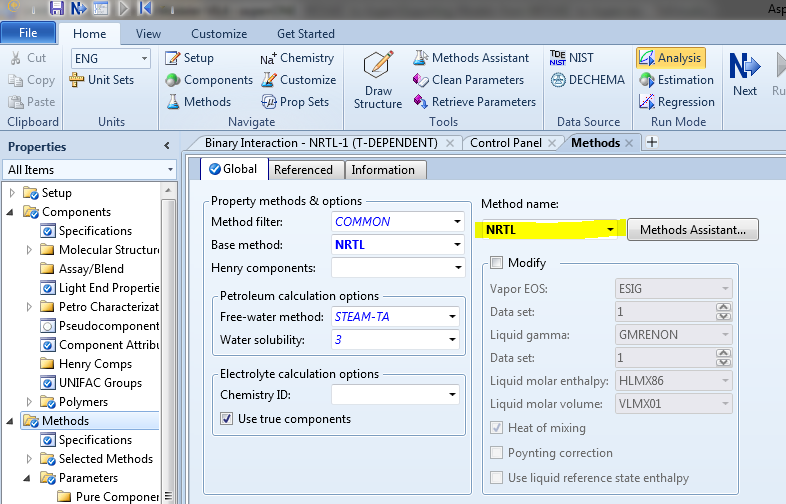Expand the Setup tree node
This screenshot has width=786, height=504.
(x=13, y=193)
